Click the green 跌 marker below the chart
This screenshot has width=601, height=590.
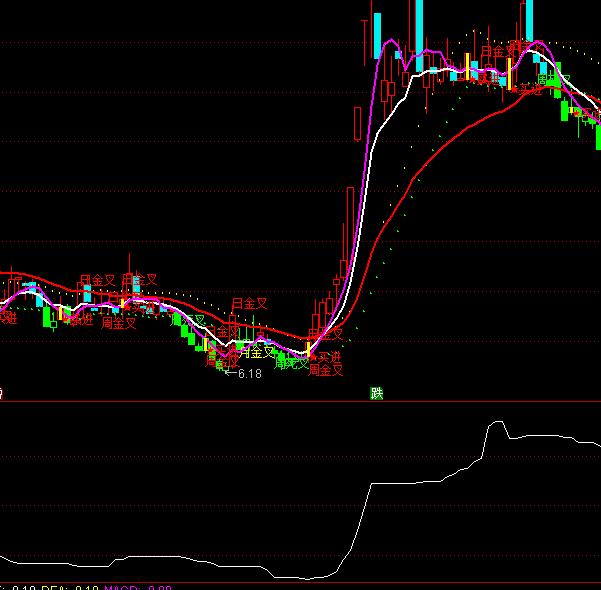tap(377, 393)
